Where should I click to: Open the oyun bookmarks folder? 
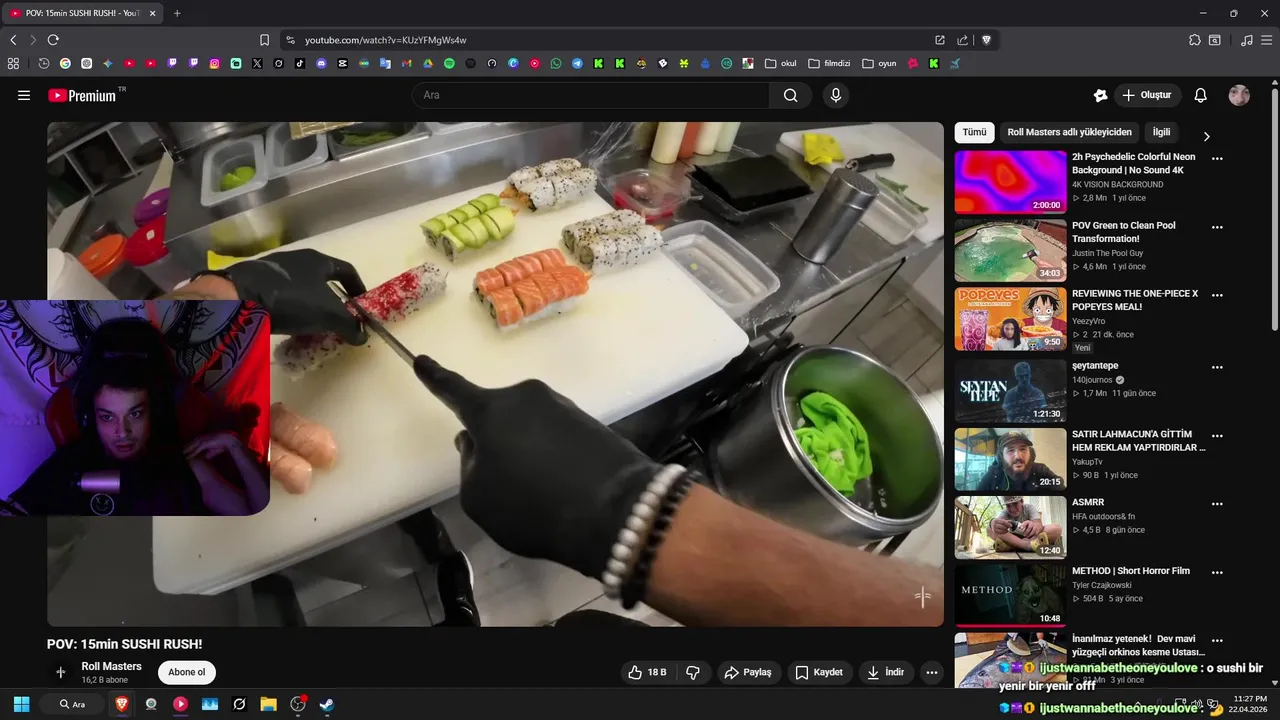[x=879, y=63]
